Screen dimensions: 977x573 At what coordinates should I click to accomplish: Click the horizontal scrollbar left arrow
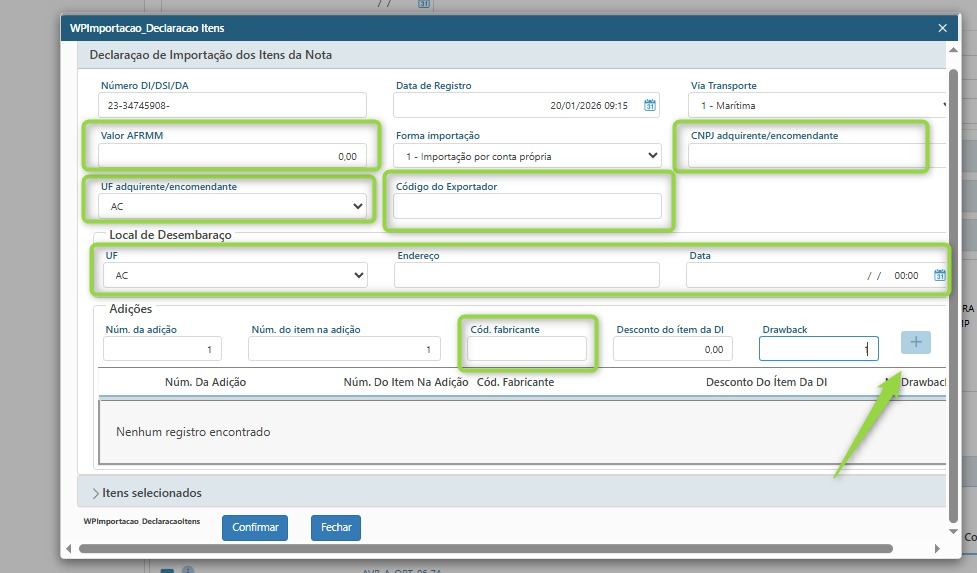pyautogui.click(x=69, y=548)
